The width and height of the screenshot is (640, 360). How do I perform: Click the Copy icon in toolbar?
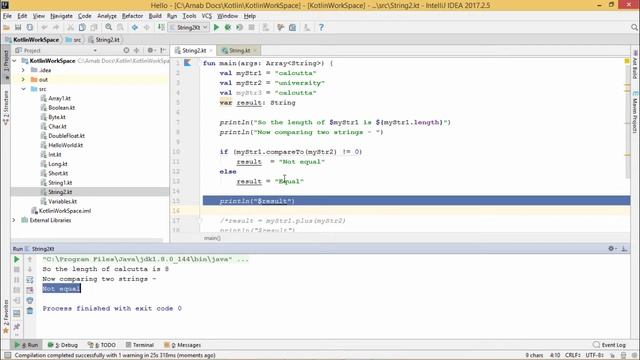pos(82,27)
